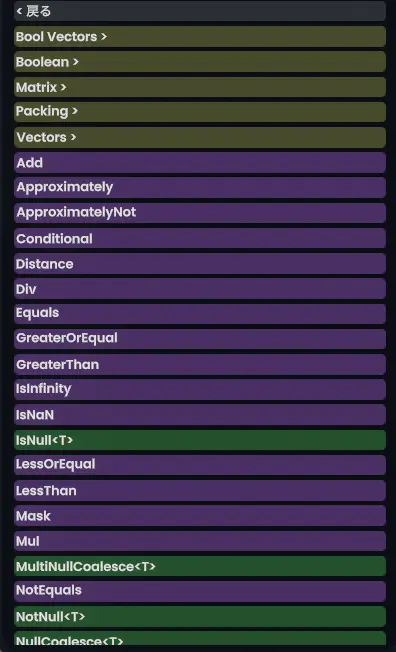Image resolution: width=396 pixels, height=652 pixels.
Task: Pick the Equals node
Action: pos(200,314)
